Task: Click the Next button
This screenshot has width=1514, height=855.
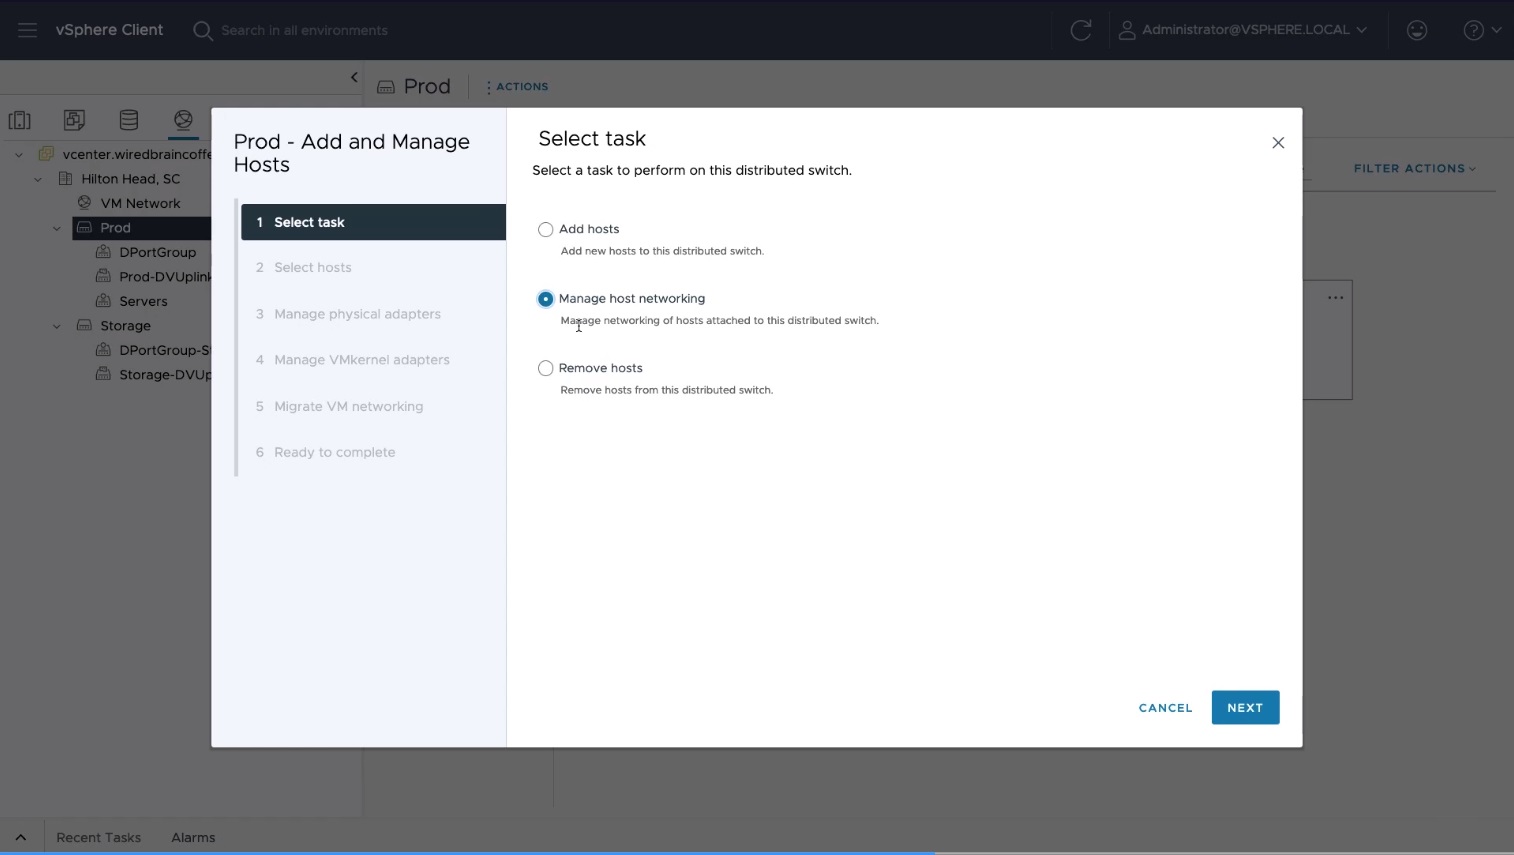Action: tap(1244, 708)
